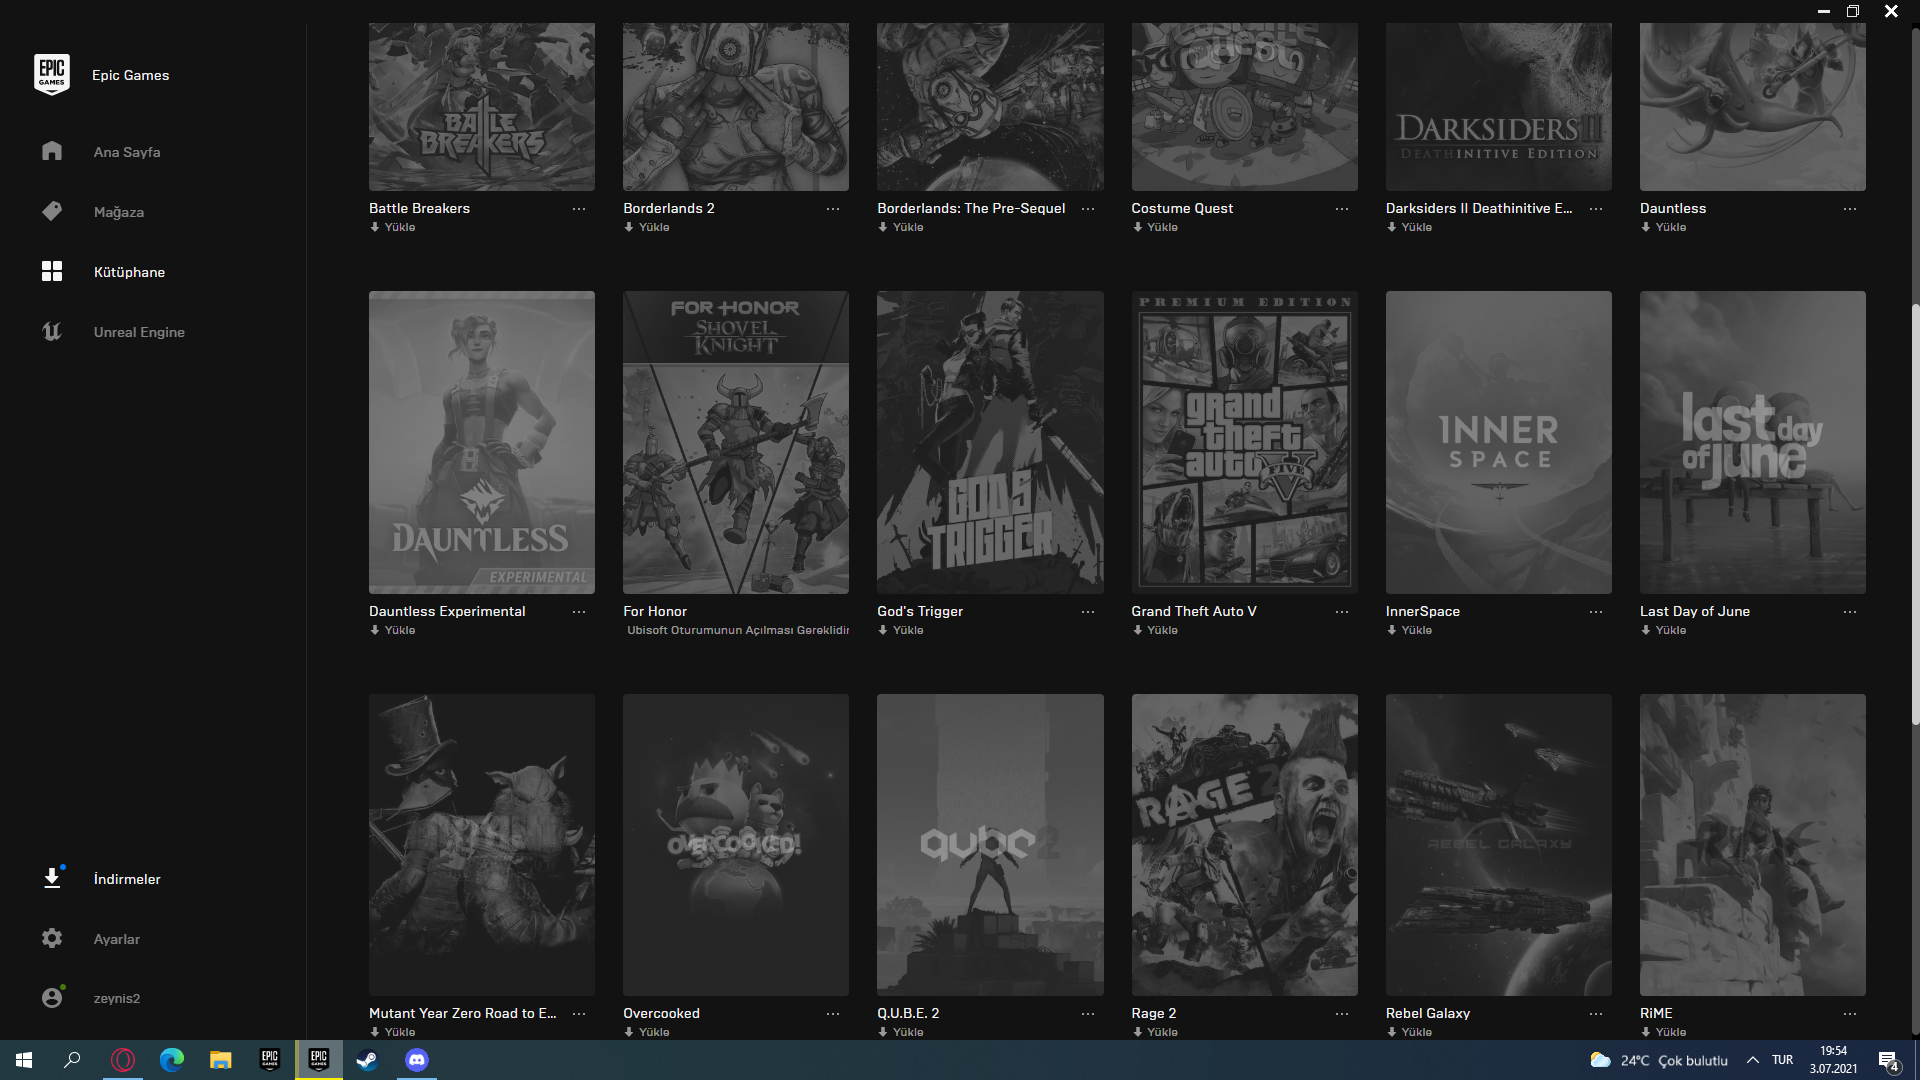
Task: Click the Epic Games logo icon
Action: click(52, 75)
